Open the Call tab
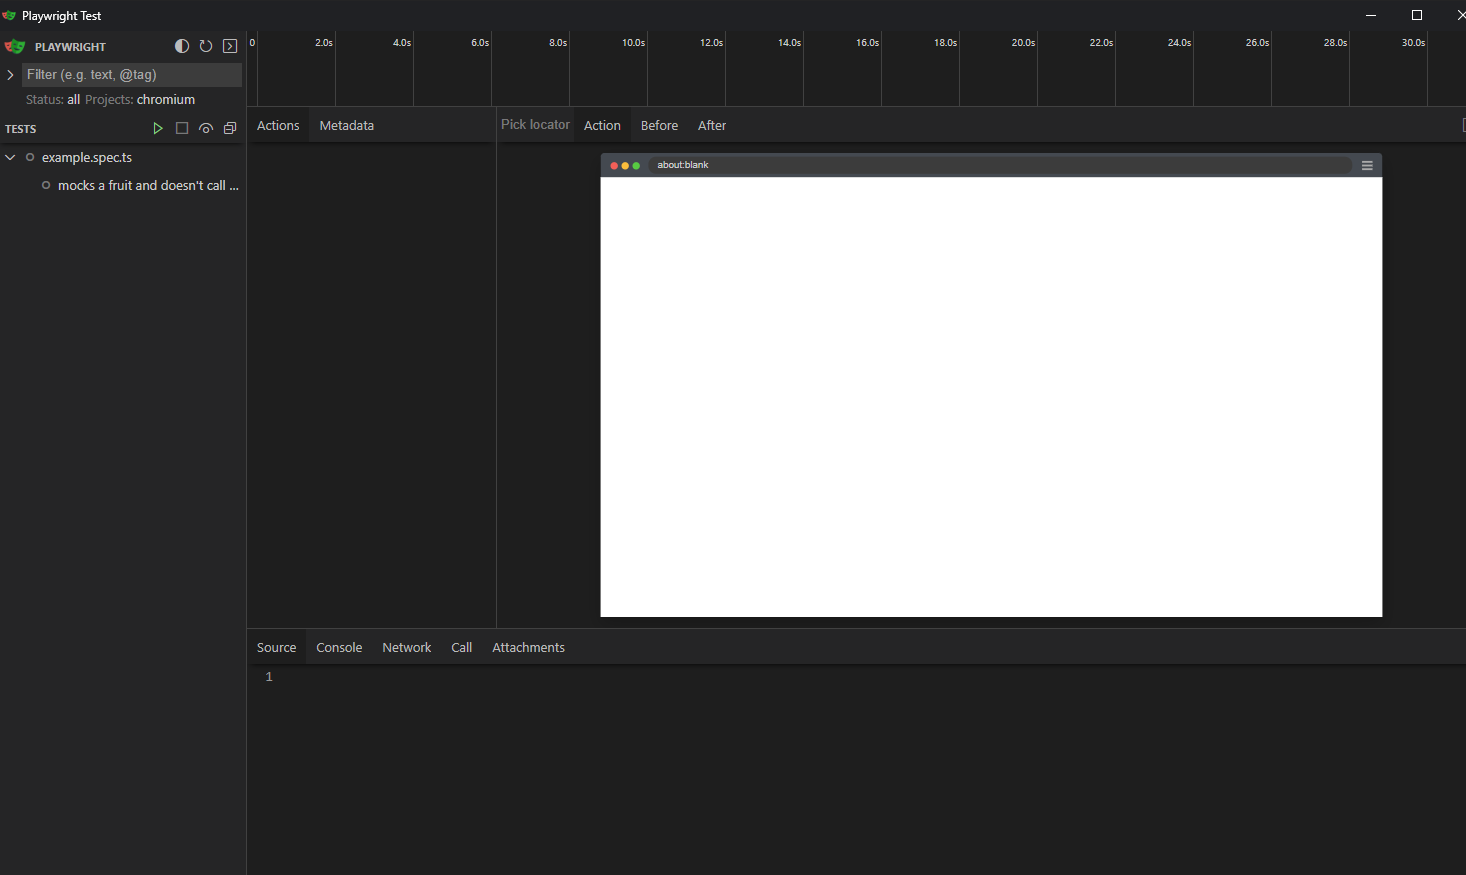The image size is (1466, 875). (461, 647)
